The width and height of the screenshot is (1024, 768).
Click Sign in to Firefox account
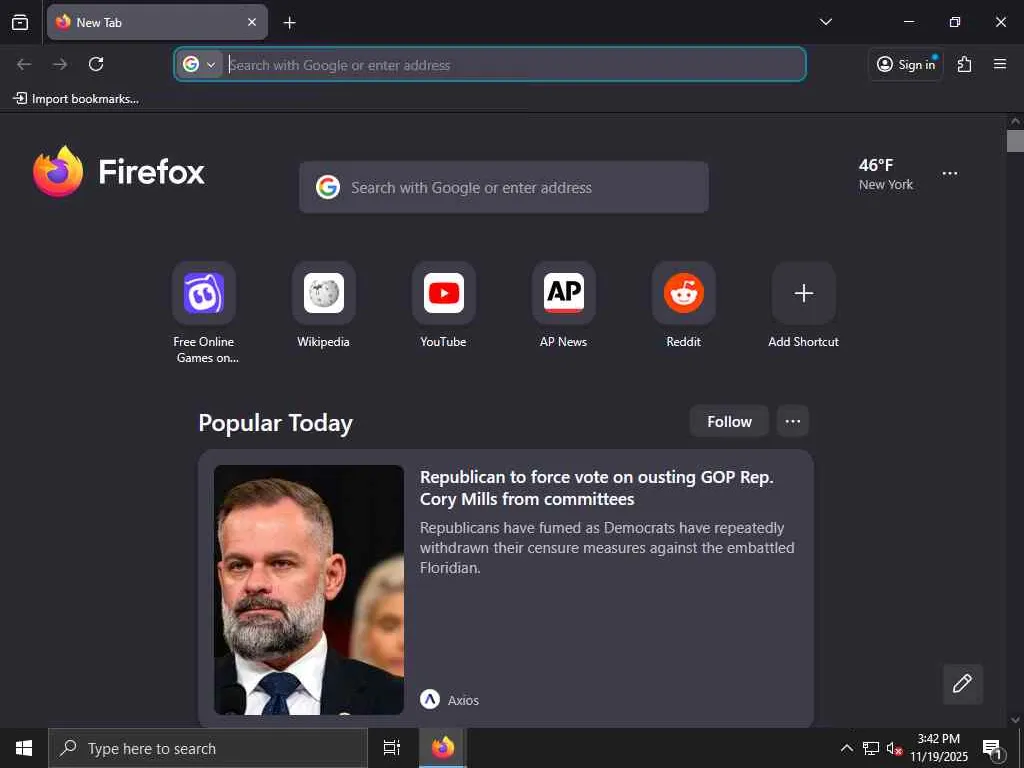click(906, 64)
